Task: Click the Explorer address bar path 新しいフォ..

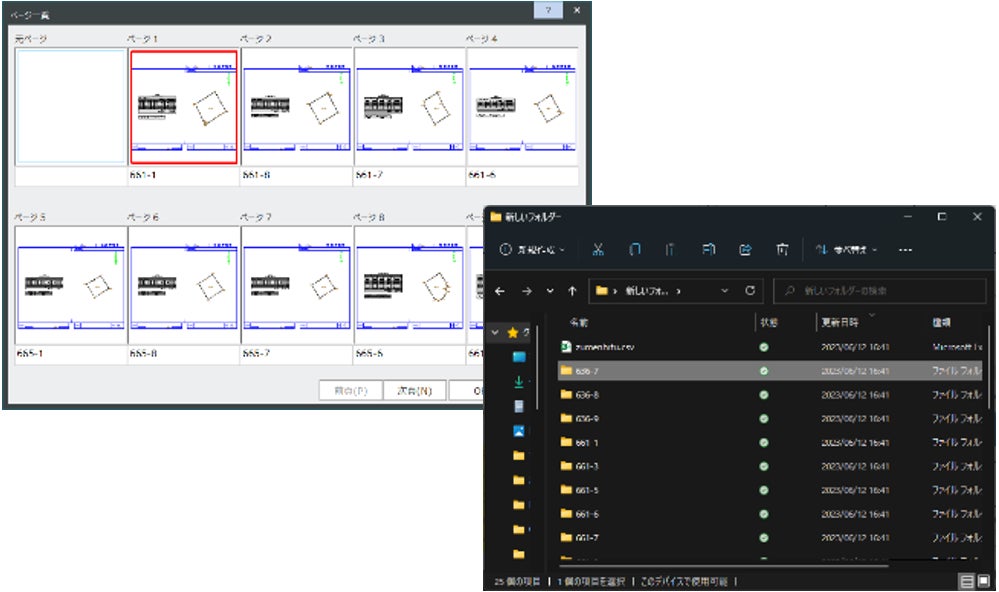Action: [647, 291]
